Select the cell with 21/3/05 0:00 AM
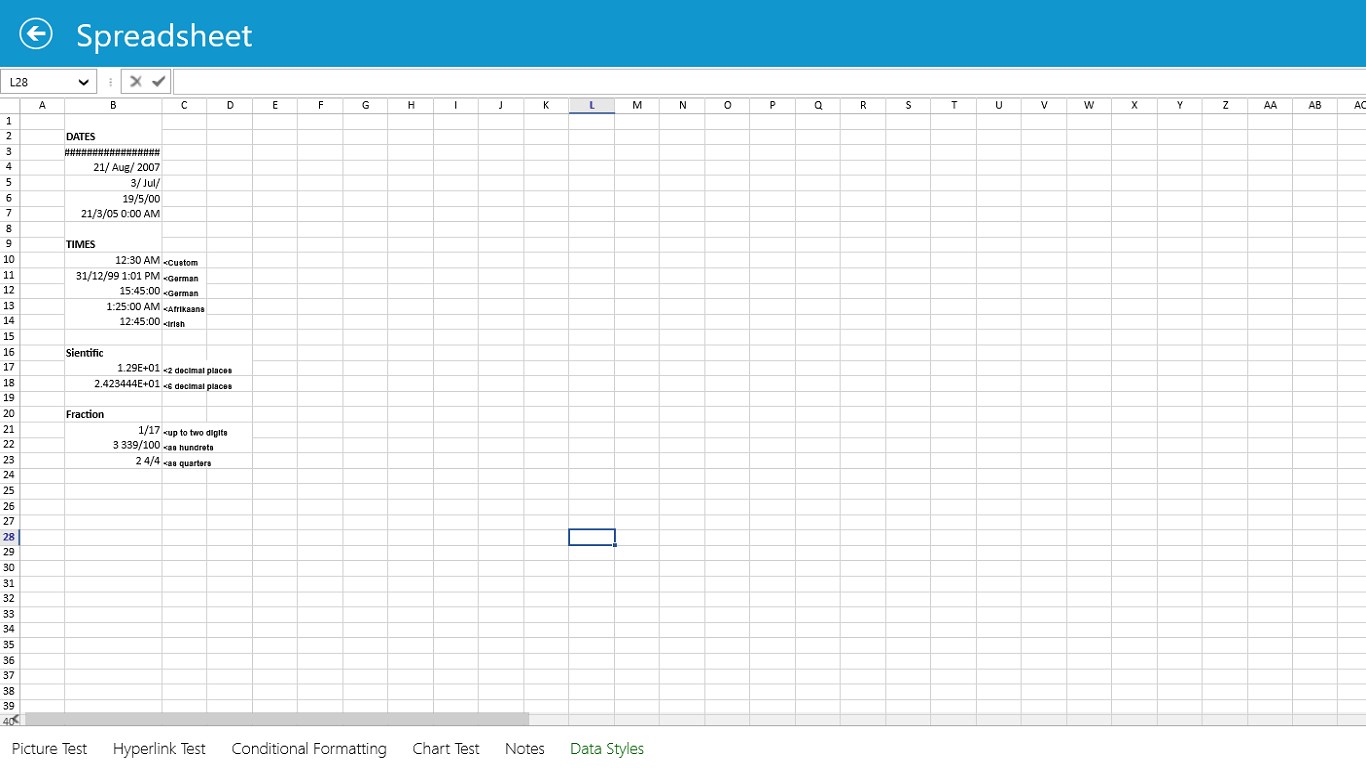This screenshot has height=768, width=1366. 113,213
